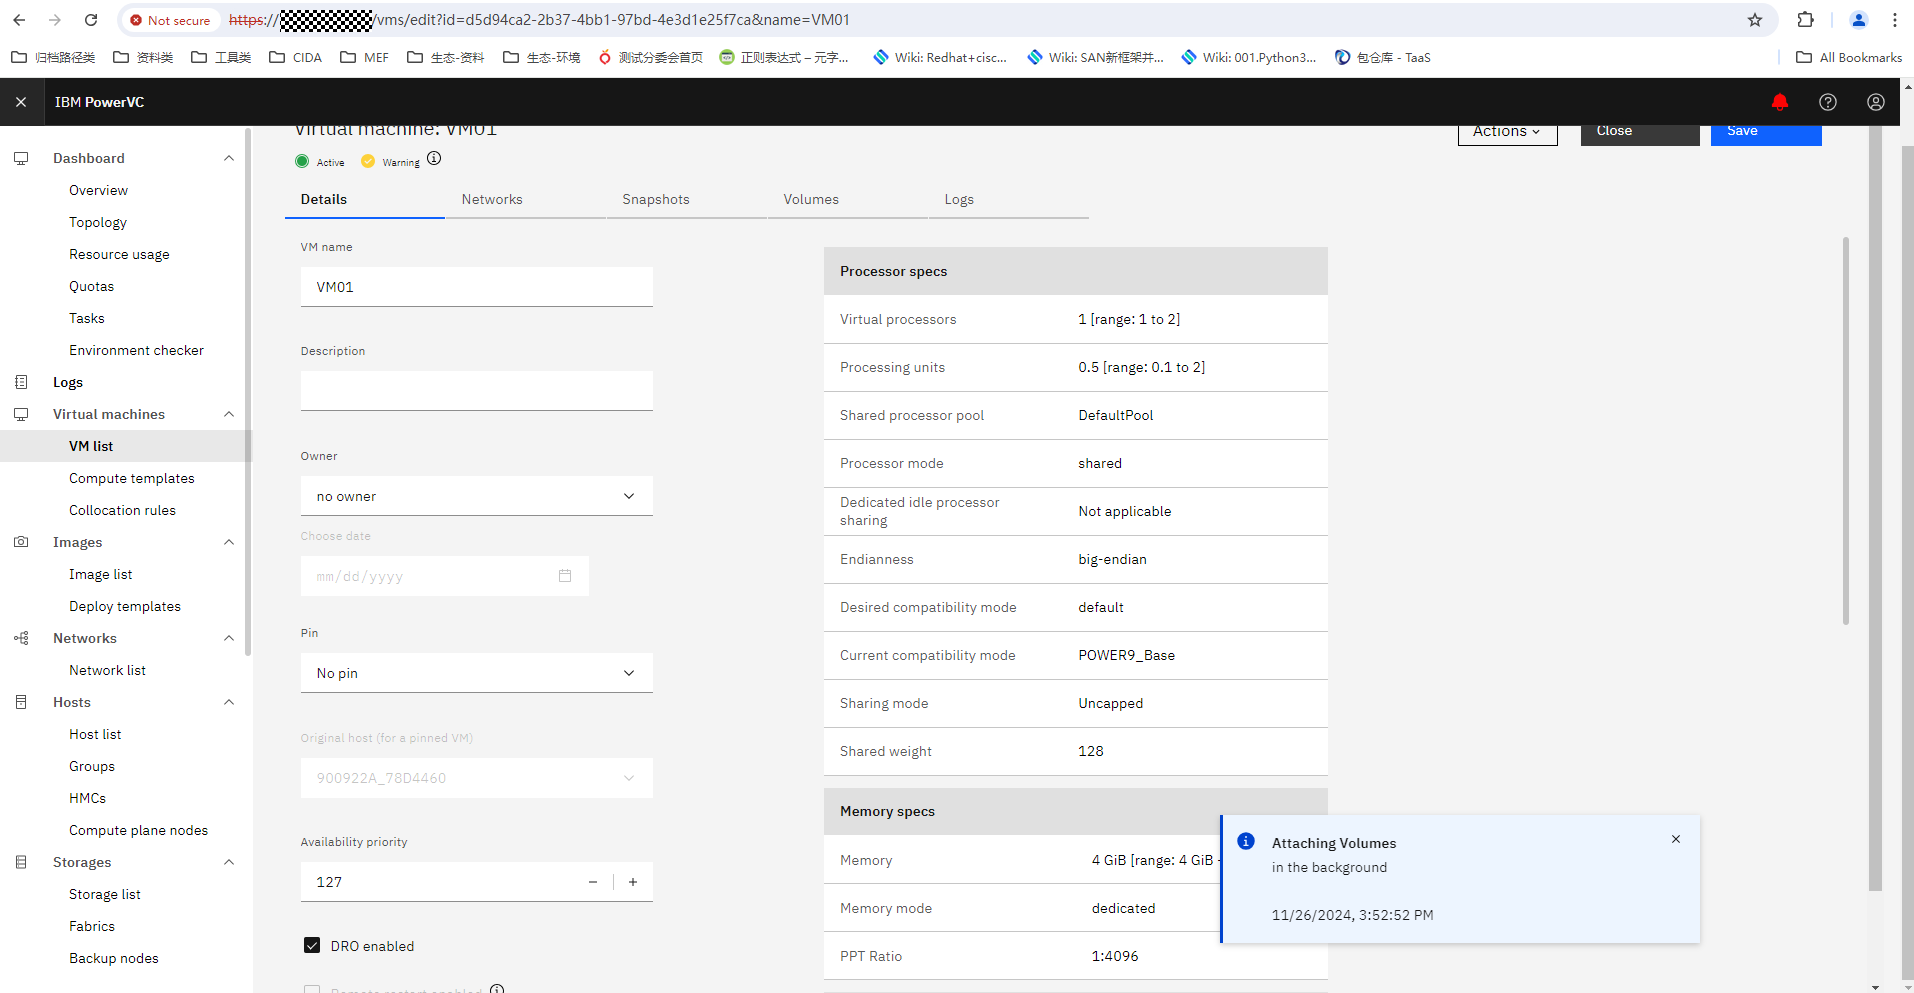The width and height of the screenshot is (1914, 993).
Task: Click the Networks sidebar icon
Action: (21, 638)
